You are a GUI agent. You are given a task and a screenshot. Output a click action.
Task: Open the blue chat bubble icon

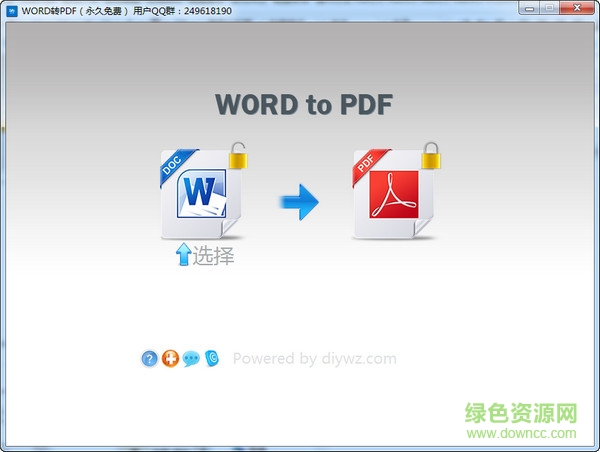(x=191, y=359)
